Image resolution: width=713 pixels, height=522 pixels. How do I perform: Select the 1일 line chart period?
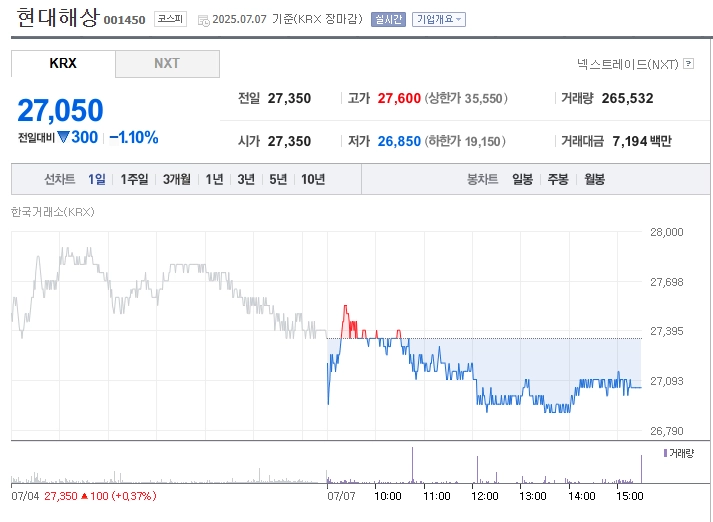[96, 179]
